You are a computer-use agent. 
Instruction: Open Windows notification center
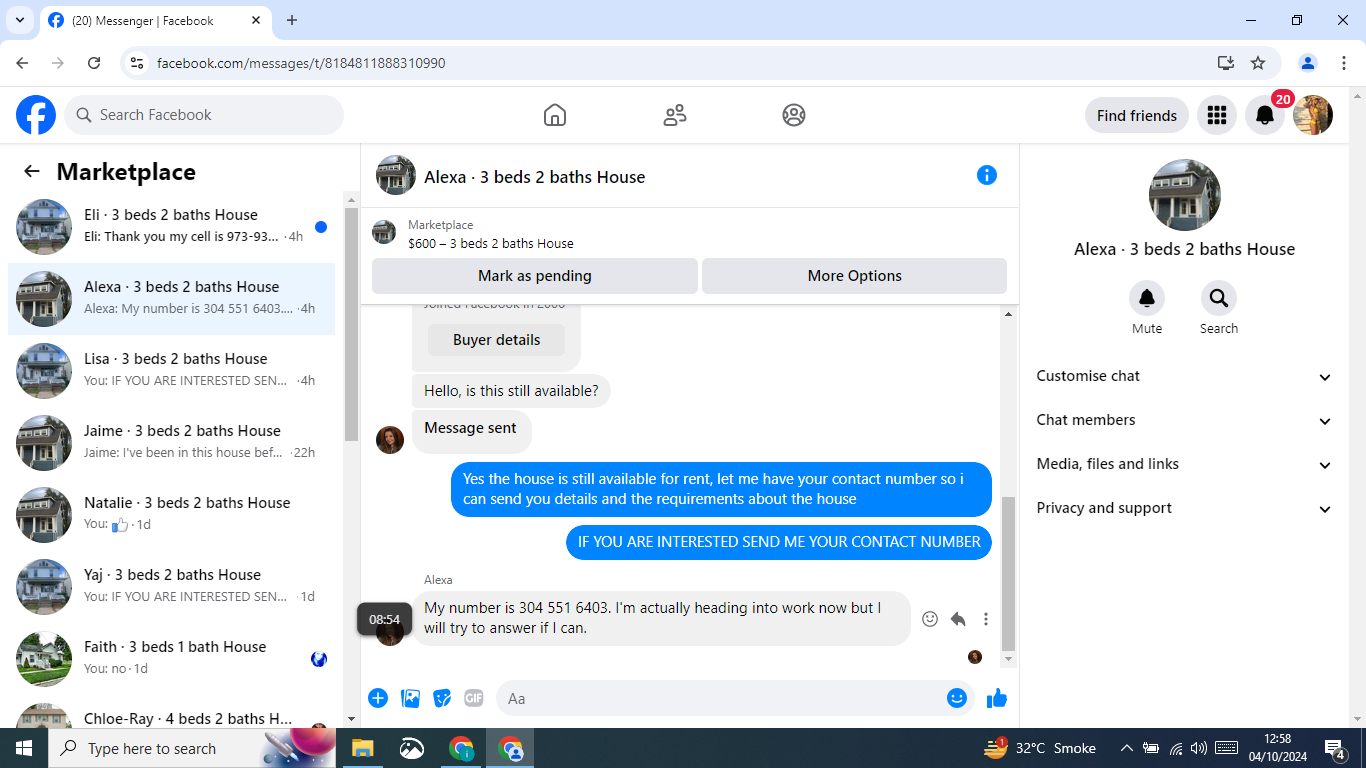coord(1335,748)
